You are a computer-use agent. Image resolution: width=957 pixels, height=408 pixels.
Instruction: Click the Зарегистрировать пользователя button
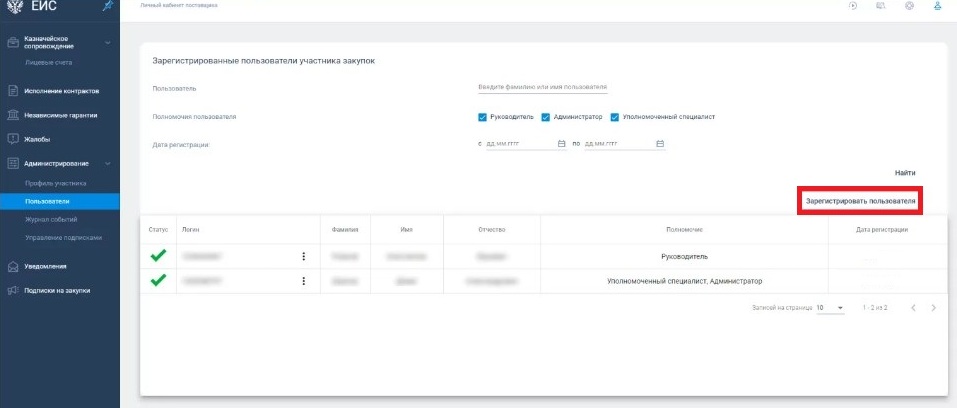pos(860,201)
